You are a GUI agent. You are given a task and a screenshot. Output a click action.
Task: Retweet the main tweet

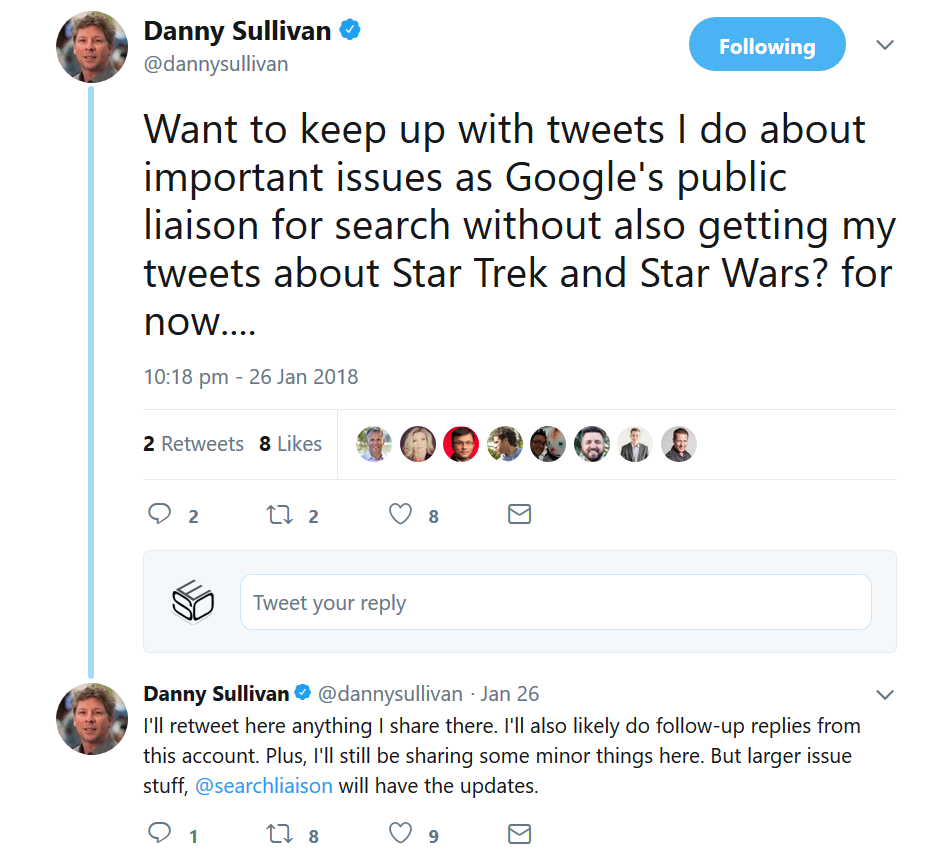281,513
